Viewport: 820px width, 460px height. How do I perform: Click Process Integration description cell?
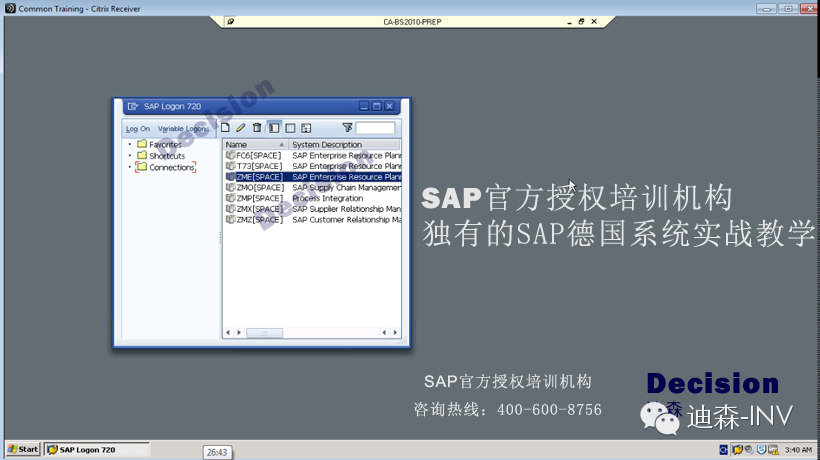click(x=327, y=198)
